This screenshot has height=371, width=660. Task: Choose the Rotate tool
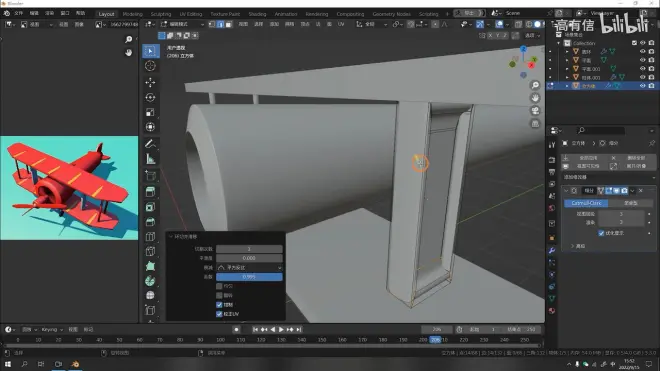coord(150,97)
